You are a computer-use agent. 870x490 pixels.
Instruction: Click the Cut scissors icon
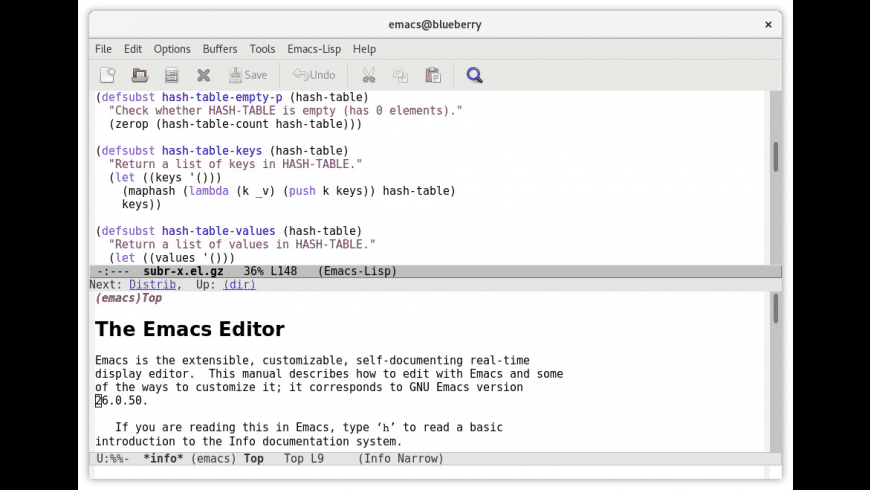[x=368, y=75]
